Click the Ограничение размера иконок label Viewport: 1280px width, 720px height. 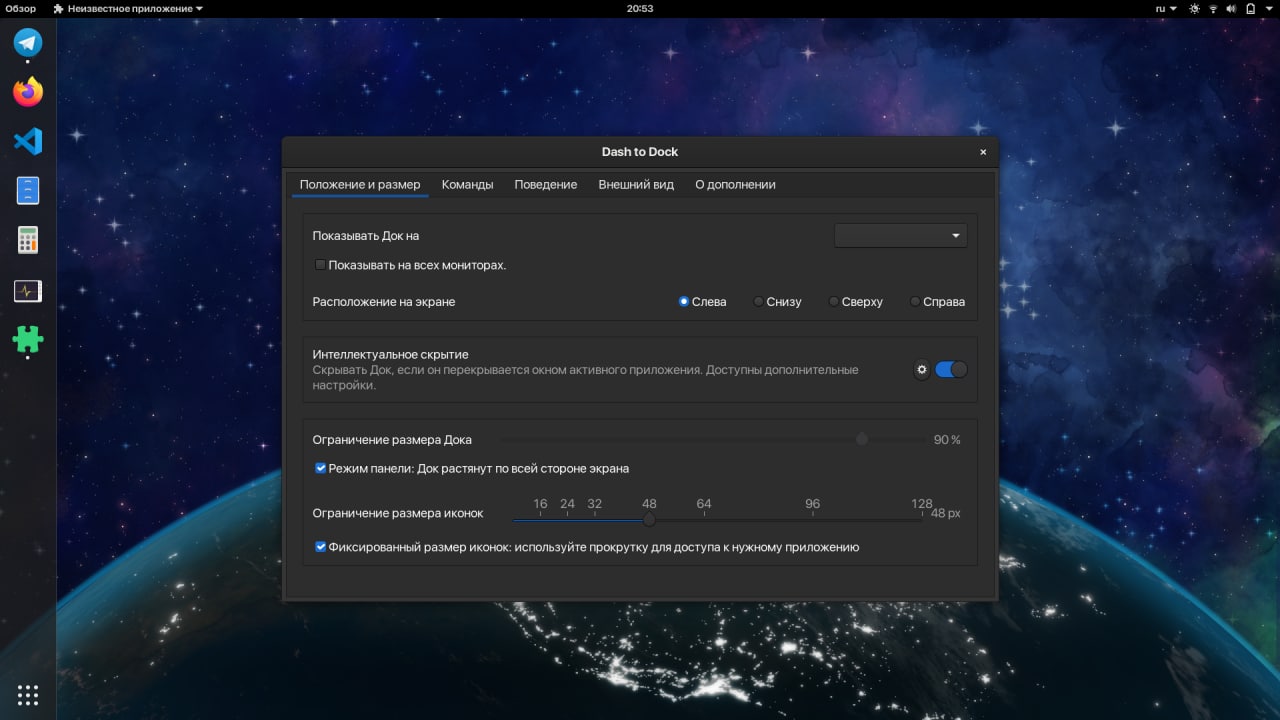(x=398, y=513)
